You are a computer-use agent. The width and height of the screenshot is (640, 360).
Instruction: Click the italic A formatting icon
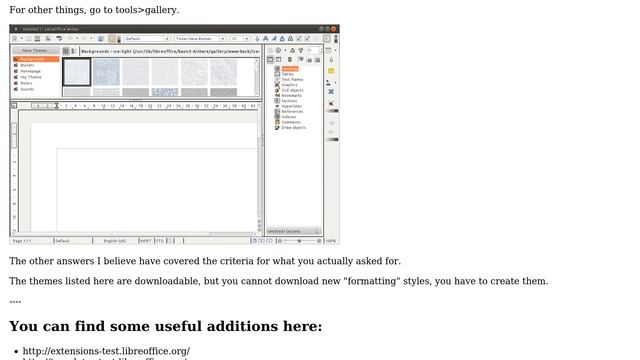(x=274, y=39)
